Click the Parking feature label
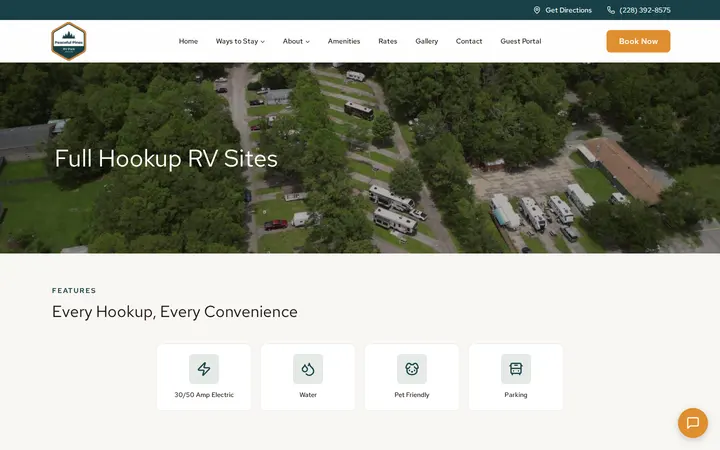This screenshot has width=720, height=450. tap(516, 395)
